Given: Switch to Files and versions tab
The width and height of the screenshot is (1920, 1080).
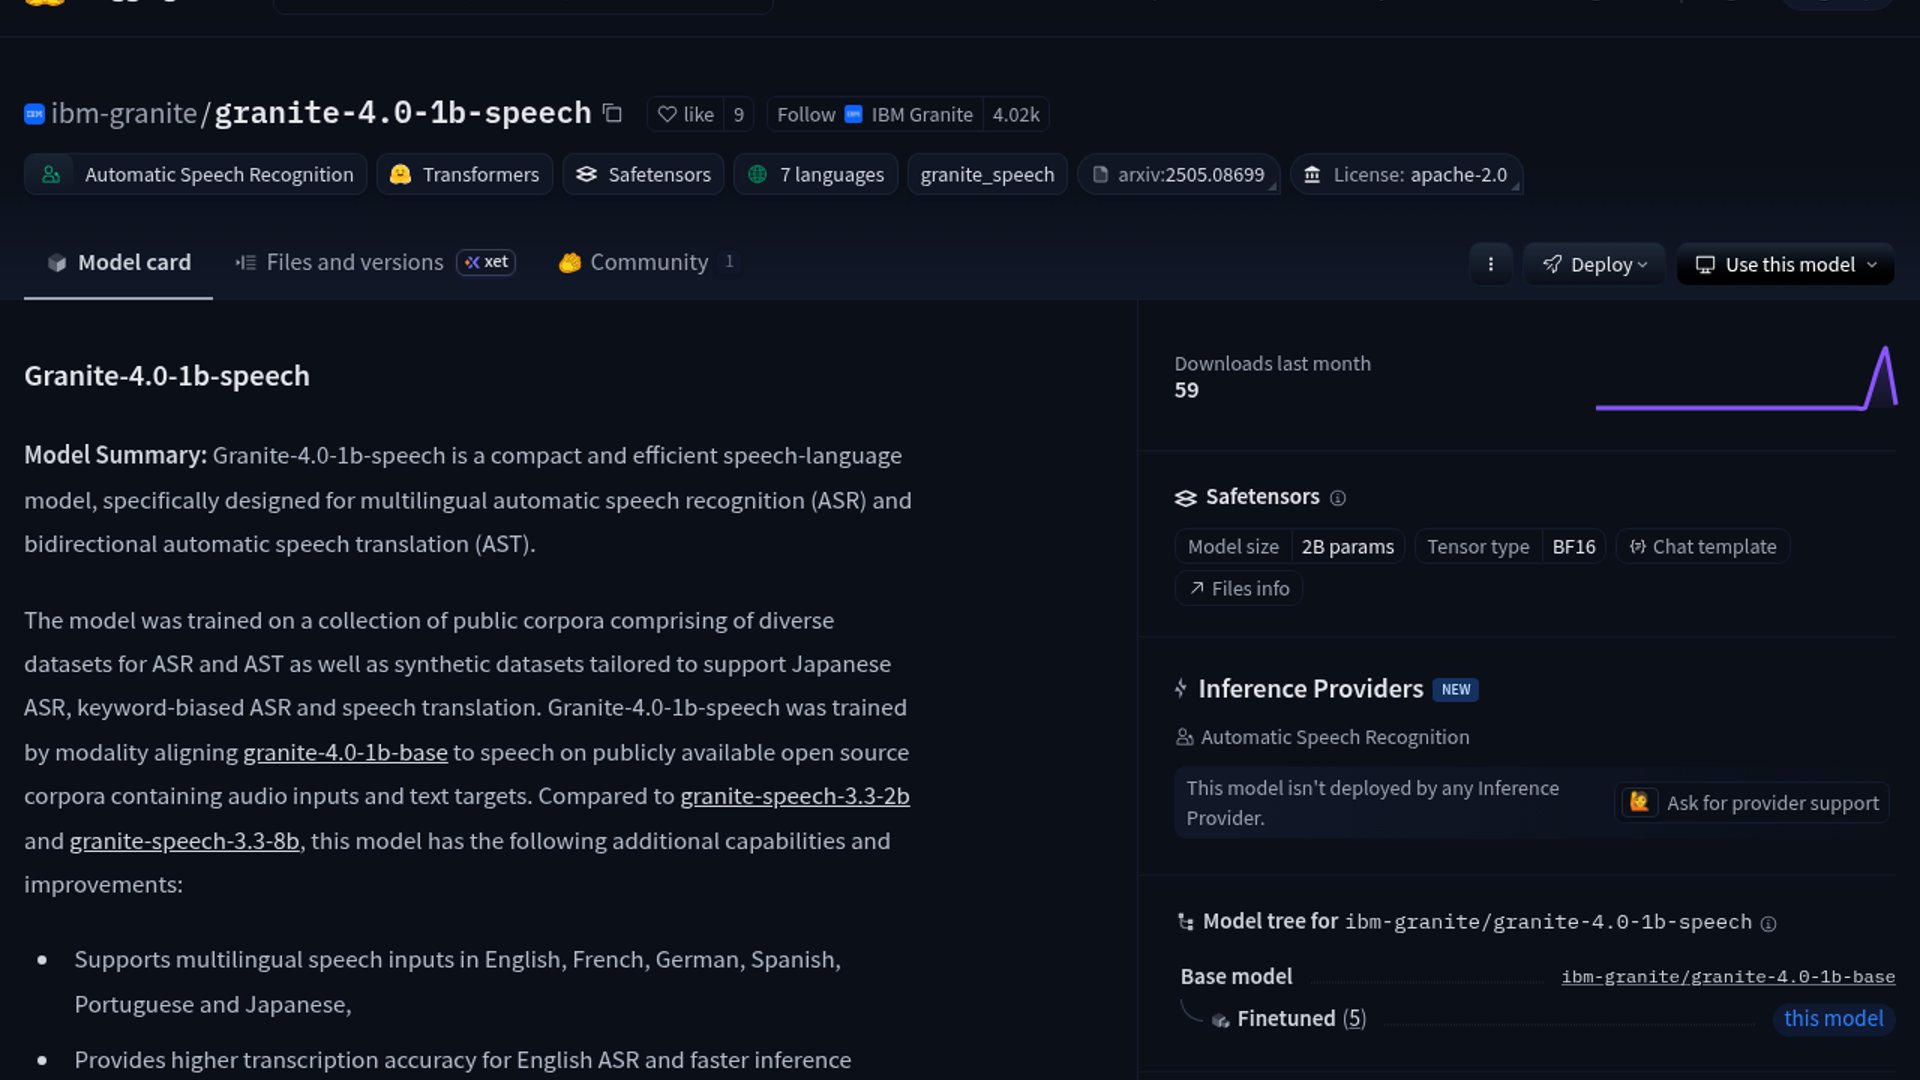Looking at the screenshot, I should pos(354,262).
